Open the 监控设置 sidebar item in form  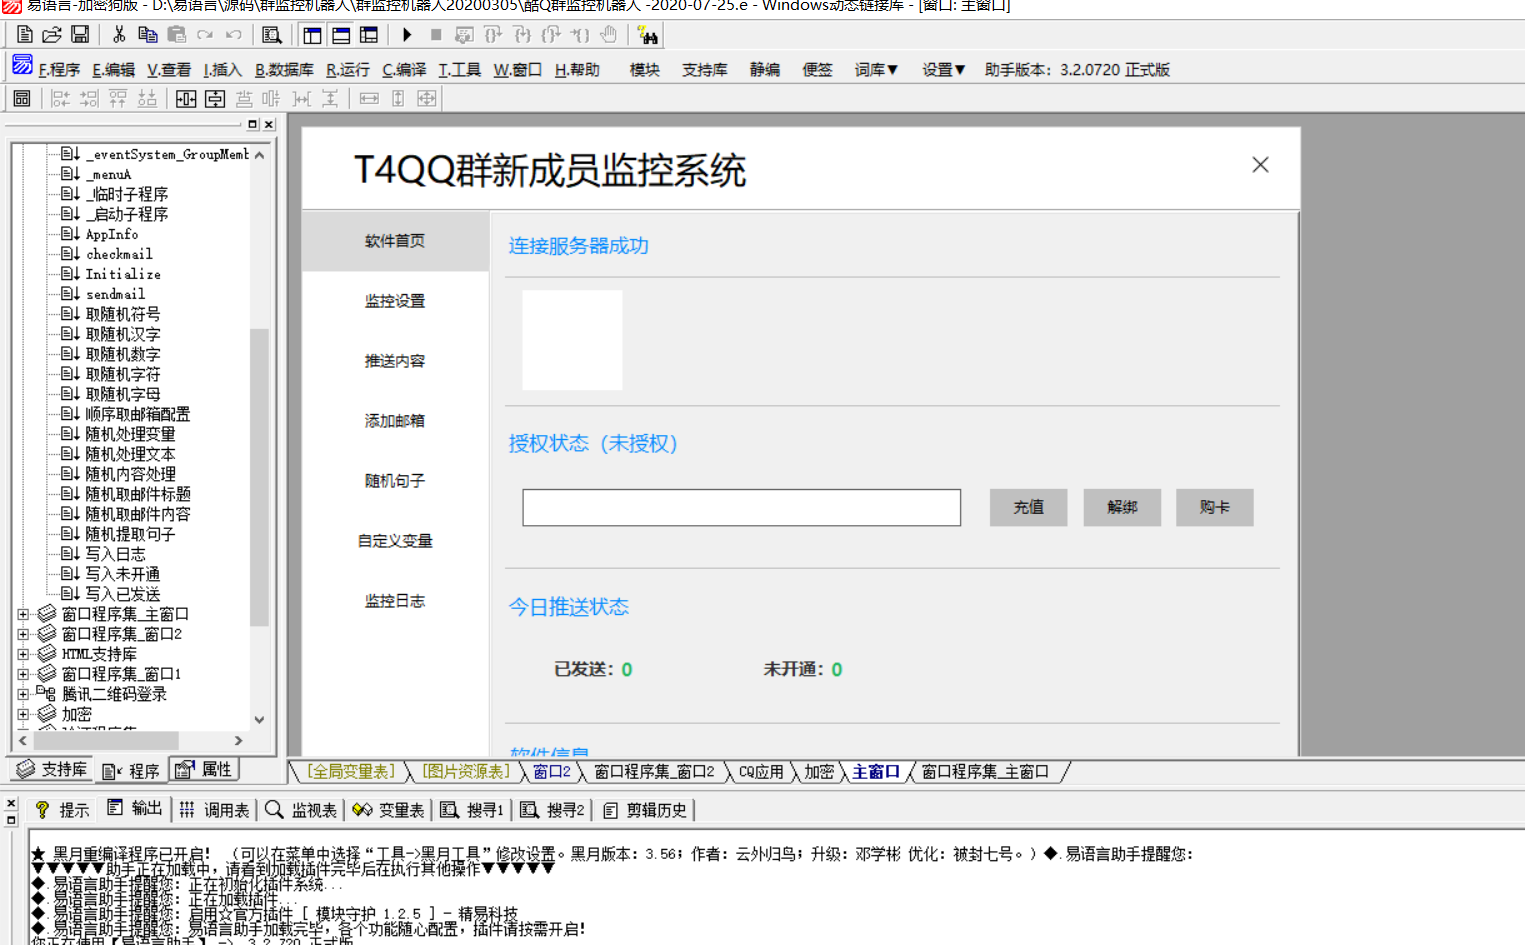click(395, 301)
